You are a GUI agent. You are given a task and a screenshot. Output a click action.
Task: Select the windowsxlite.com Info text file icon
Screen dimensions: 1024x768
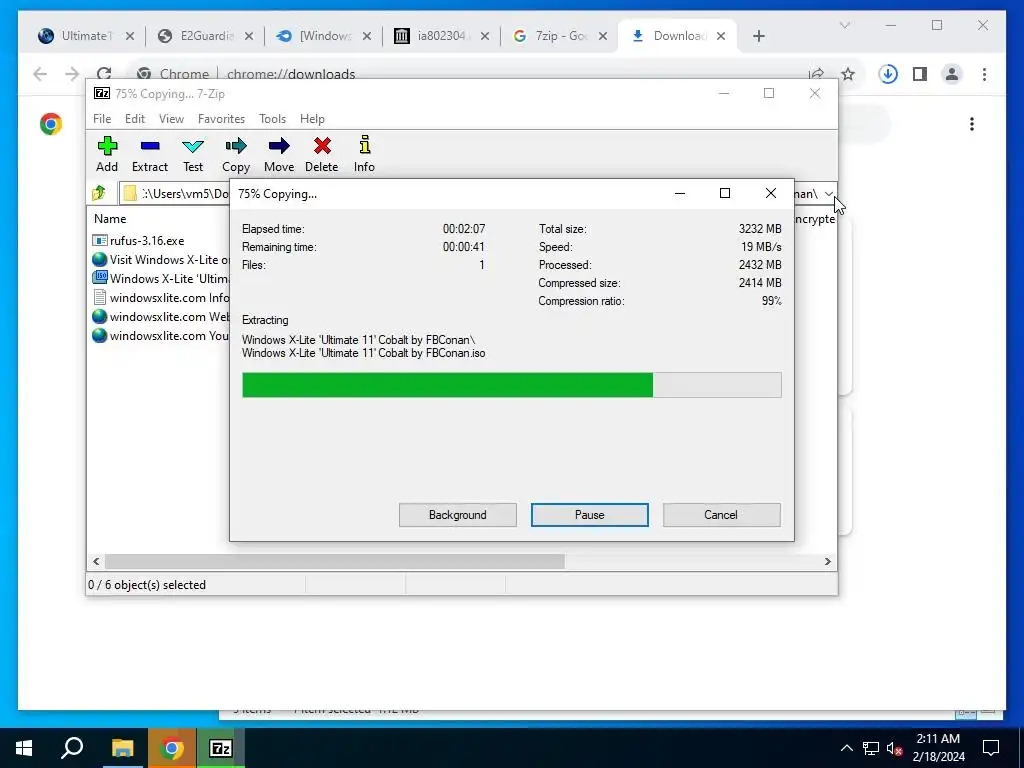click(99, 297)
